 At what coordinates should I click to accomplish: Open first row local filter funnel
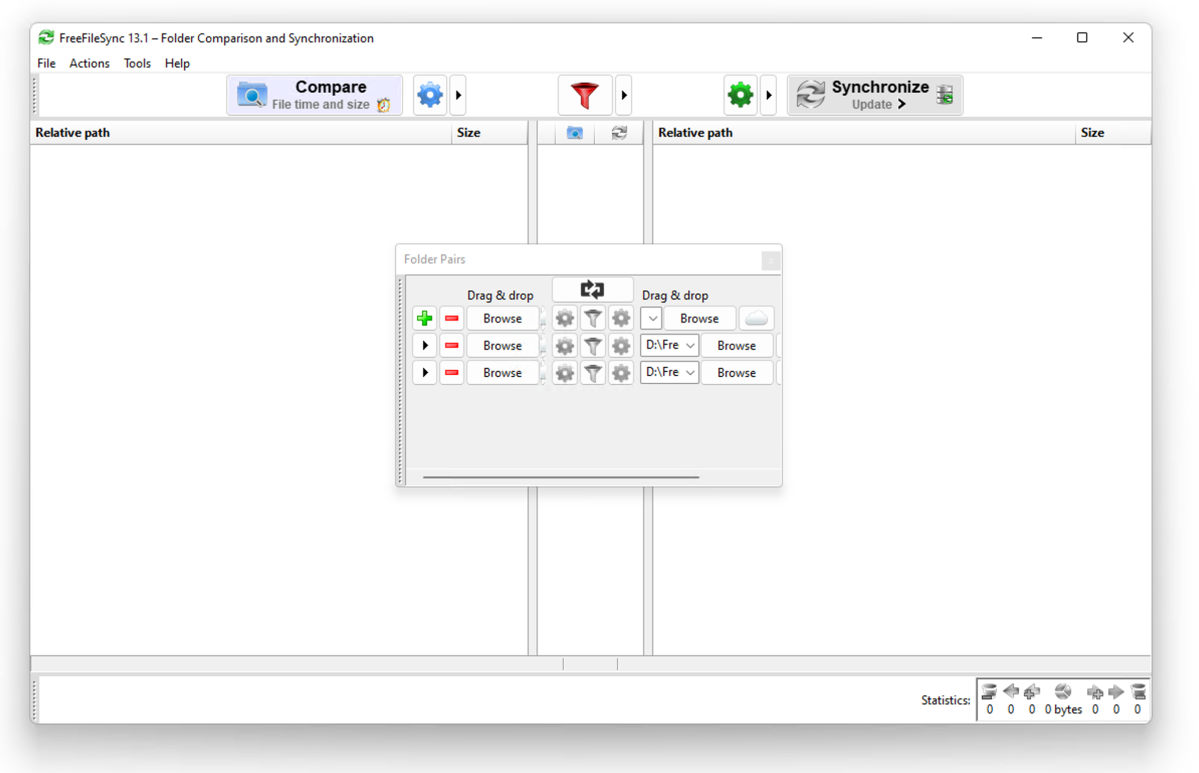point(593,318)
